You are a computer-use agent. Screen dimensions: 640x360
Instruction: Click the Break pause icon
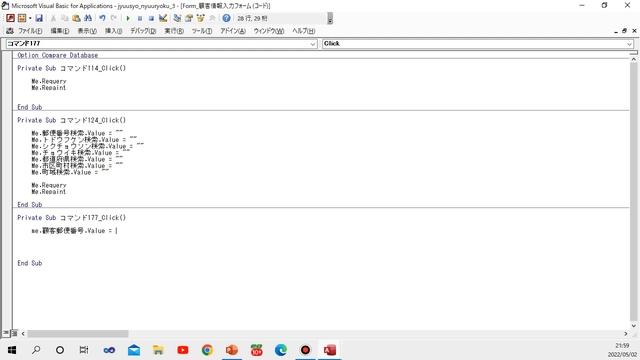140,18
